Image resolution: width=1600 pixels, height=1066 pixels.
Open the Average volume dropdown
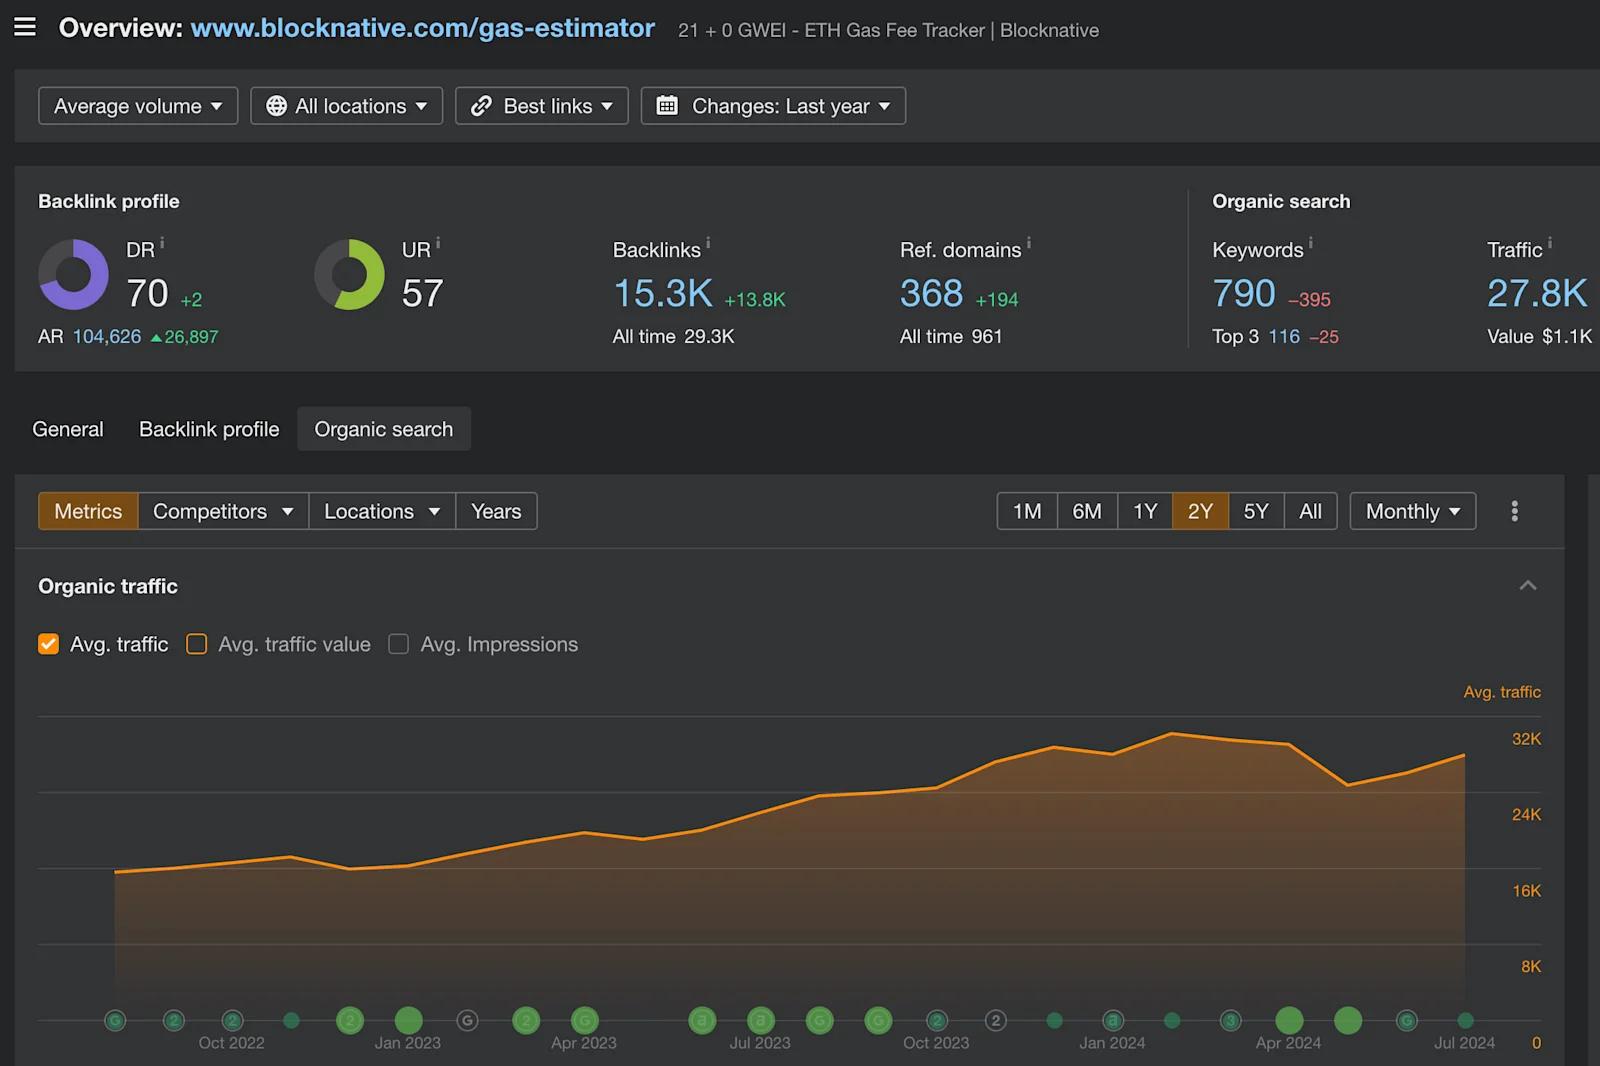[138, 106]
